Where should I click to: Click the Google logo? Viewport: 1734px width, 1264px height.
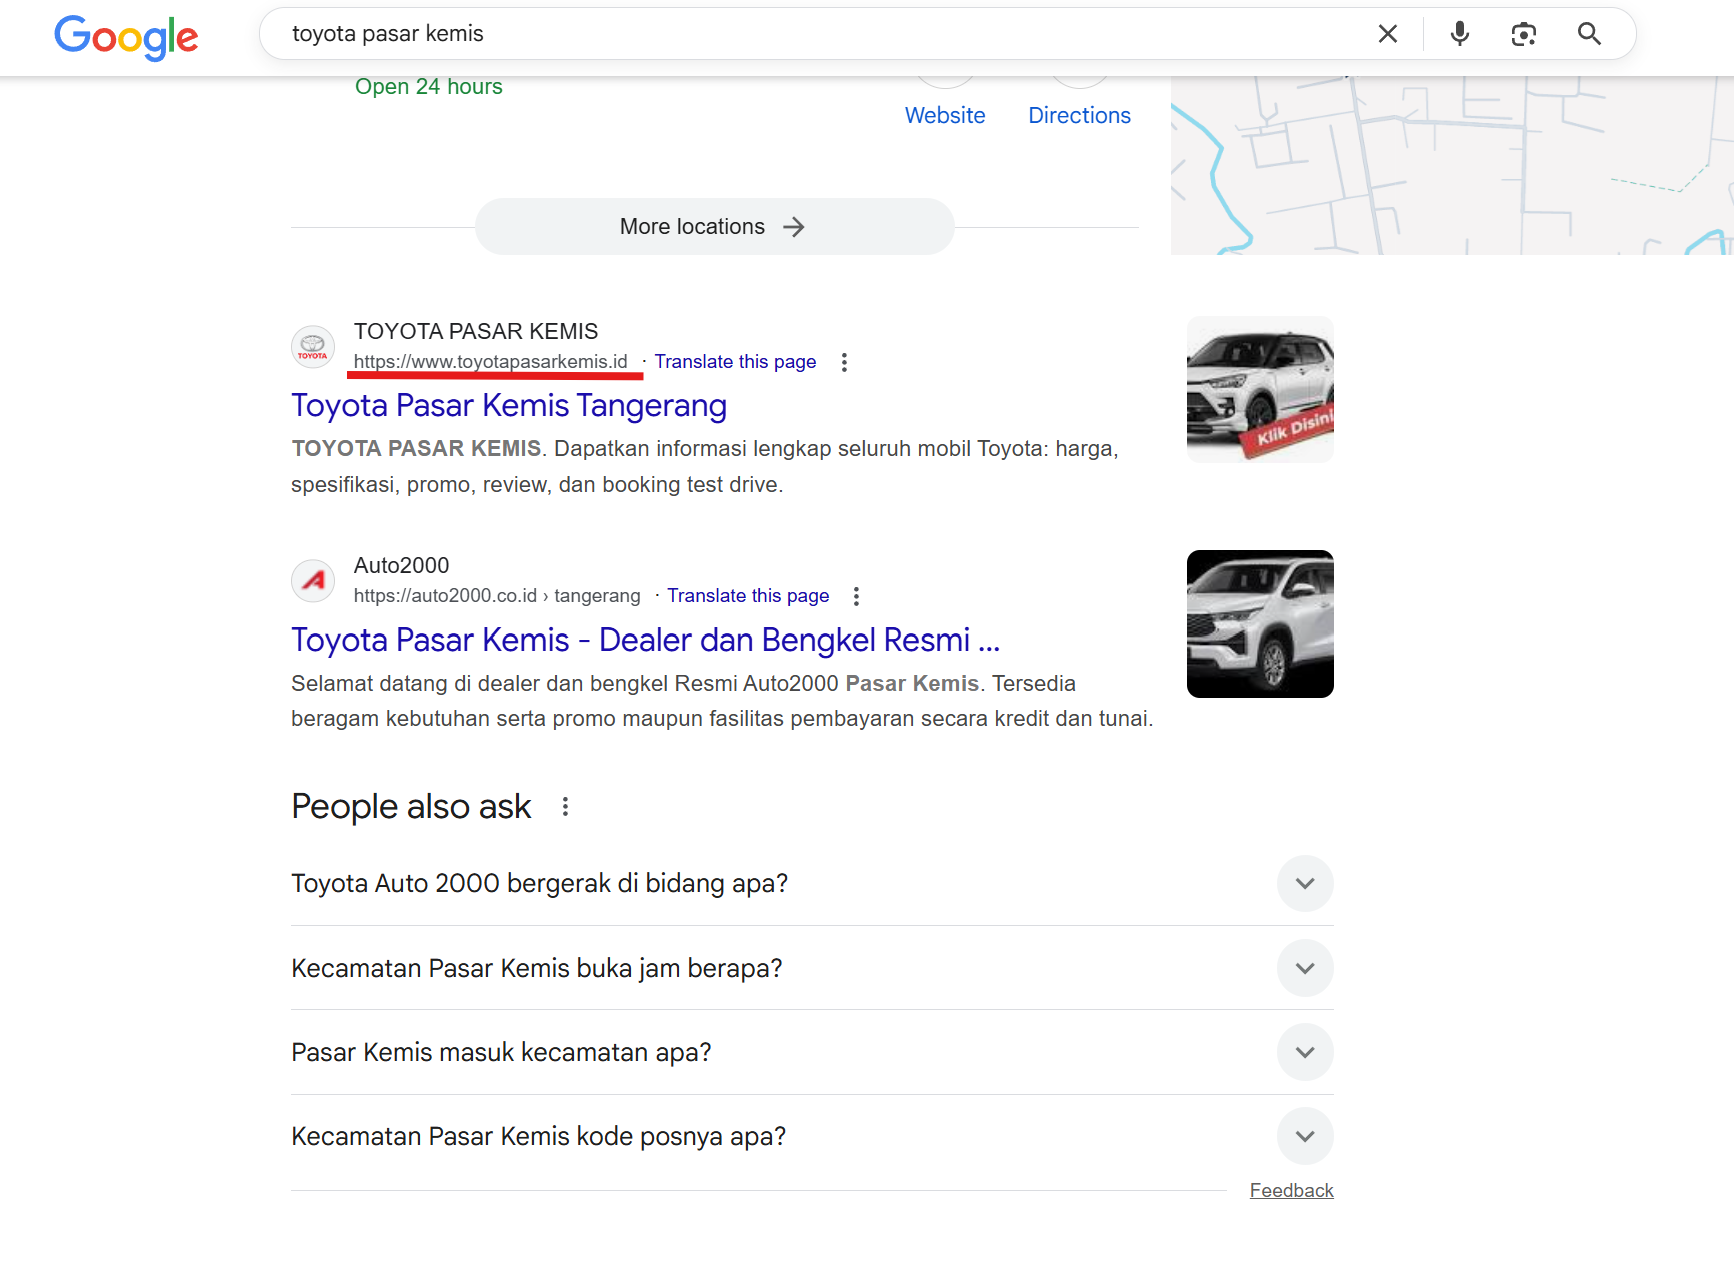point(126,38)
